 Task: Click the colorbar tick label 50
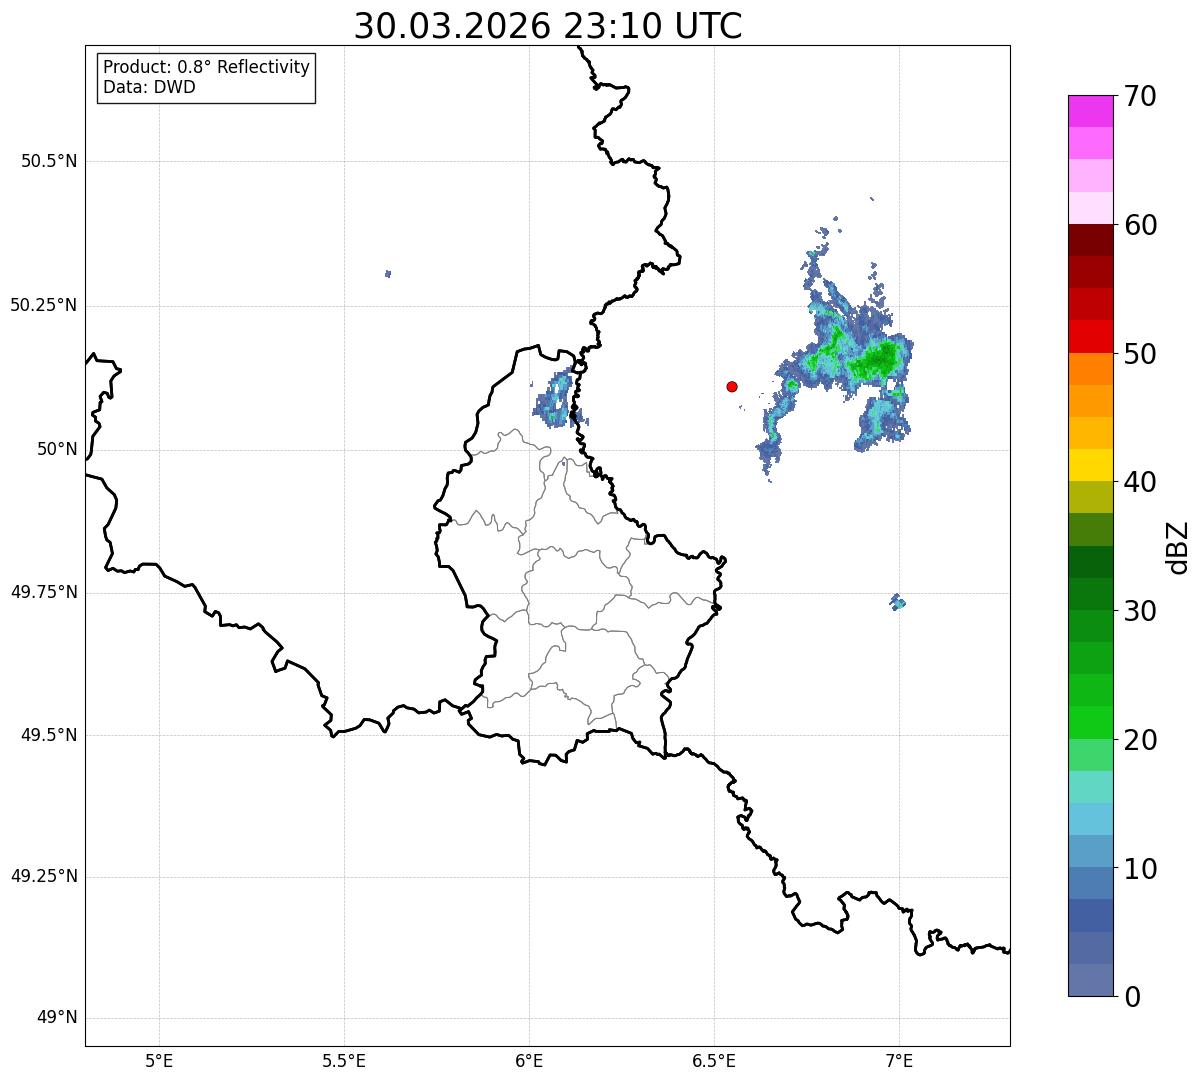pyautogui.click(x=1140, y=354)
